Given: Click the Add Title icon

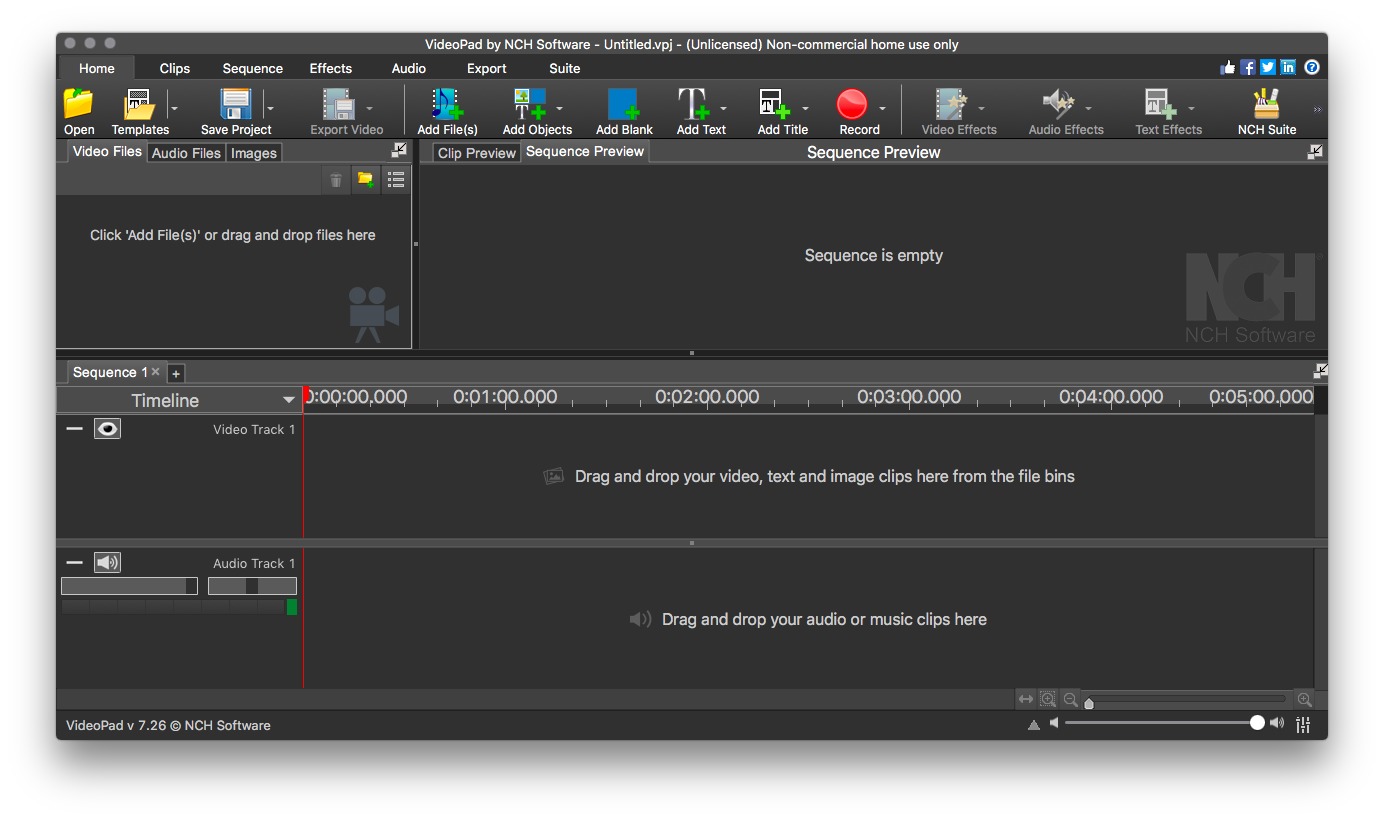Looking at the screenshot, I should point(775,104).
